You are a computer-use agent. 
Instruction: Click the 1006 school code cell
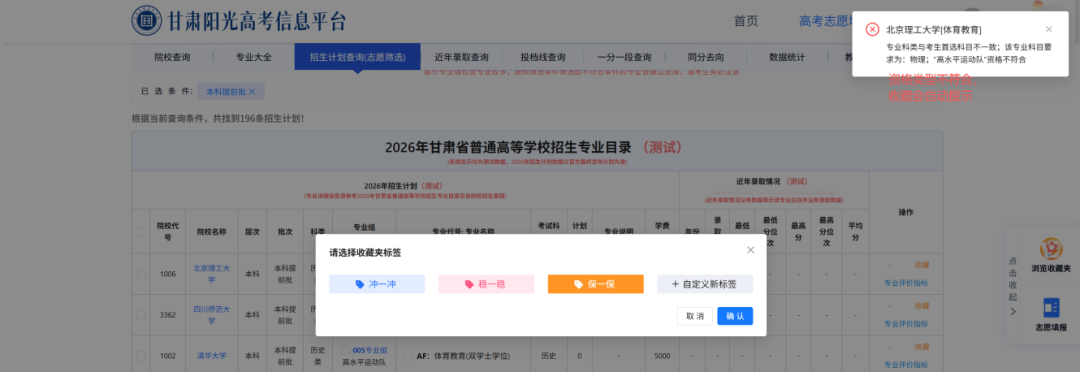[x=168, y=274]
